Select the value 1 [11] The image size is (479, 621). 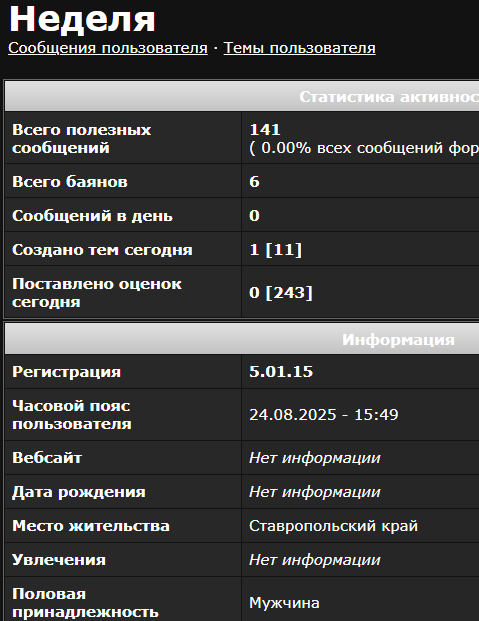[276, 250]
